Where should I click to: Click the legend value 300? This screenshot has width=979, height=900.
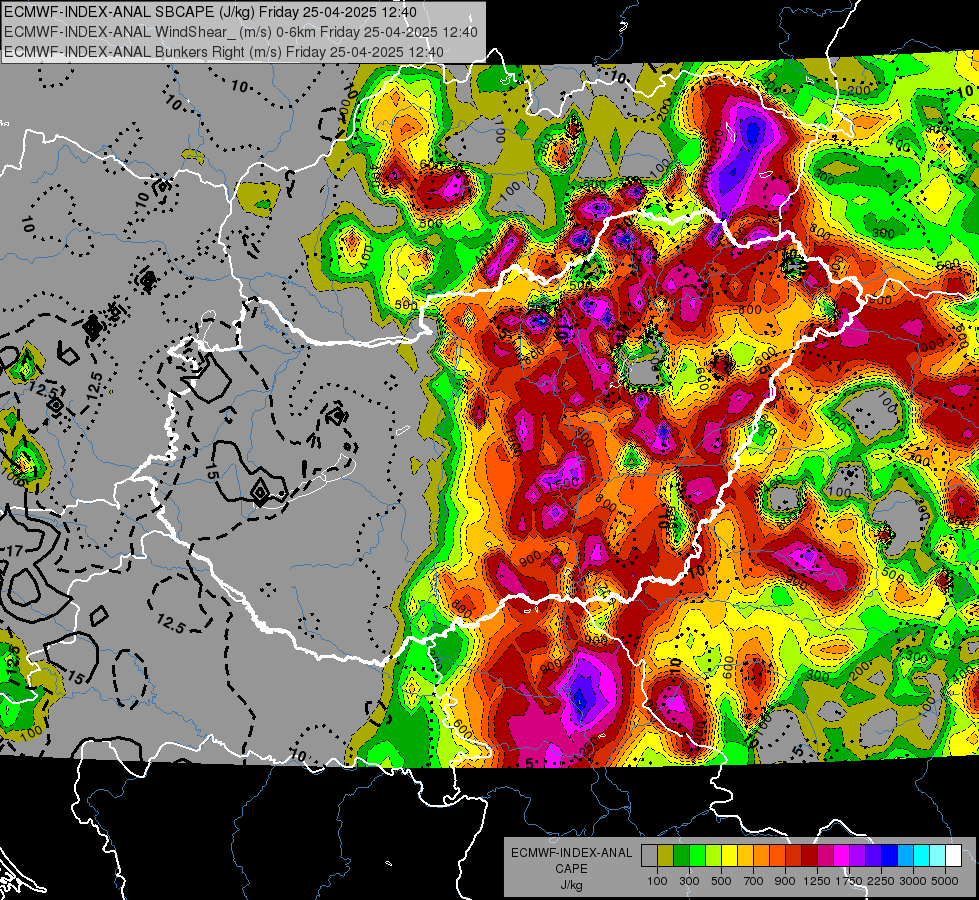(x=689, y=881)
